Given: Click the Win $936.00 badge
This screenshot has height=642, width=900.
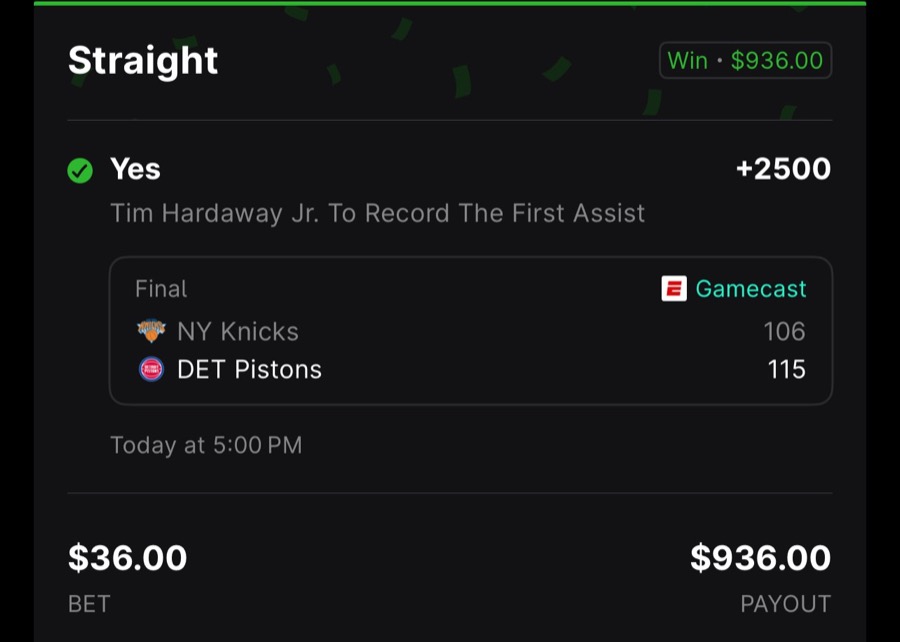Looking at the screenshot, I should click(x=746, y=60).
